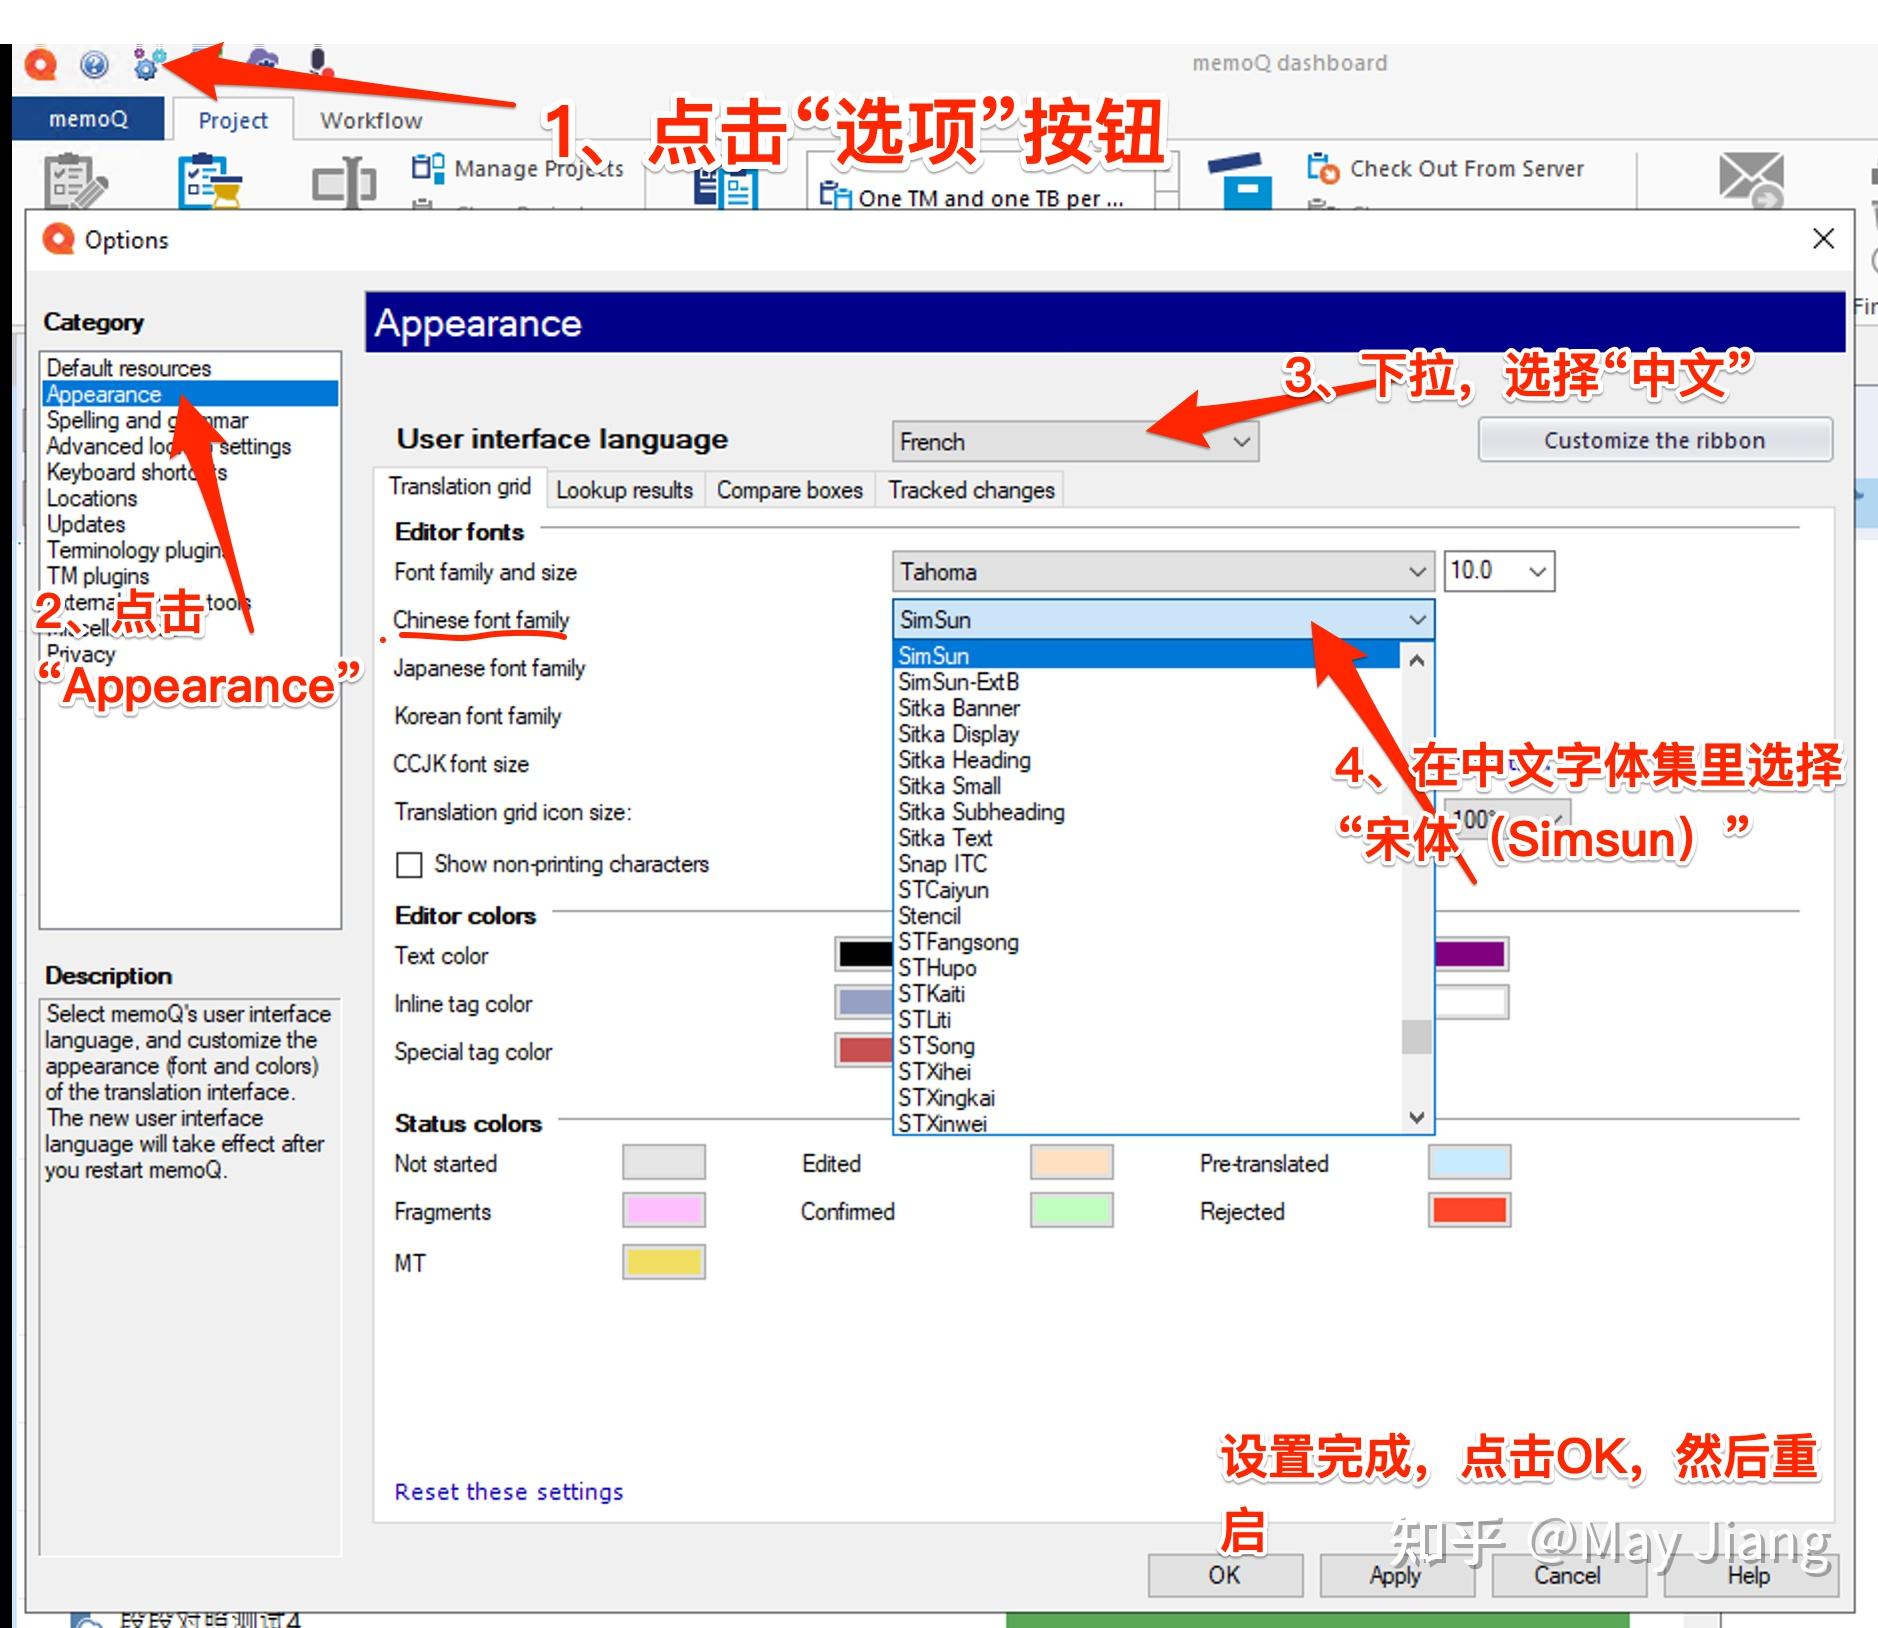Click the Customize the ribbon button
This screenshot has width=1878, height=1628.
[1655, 440]
